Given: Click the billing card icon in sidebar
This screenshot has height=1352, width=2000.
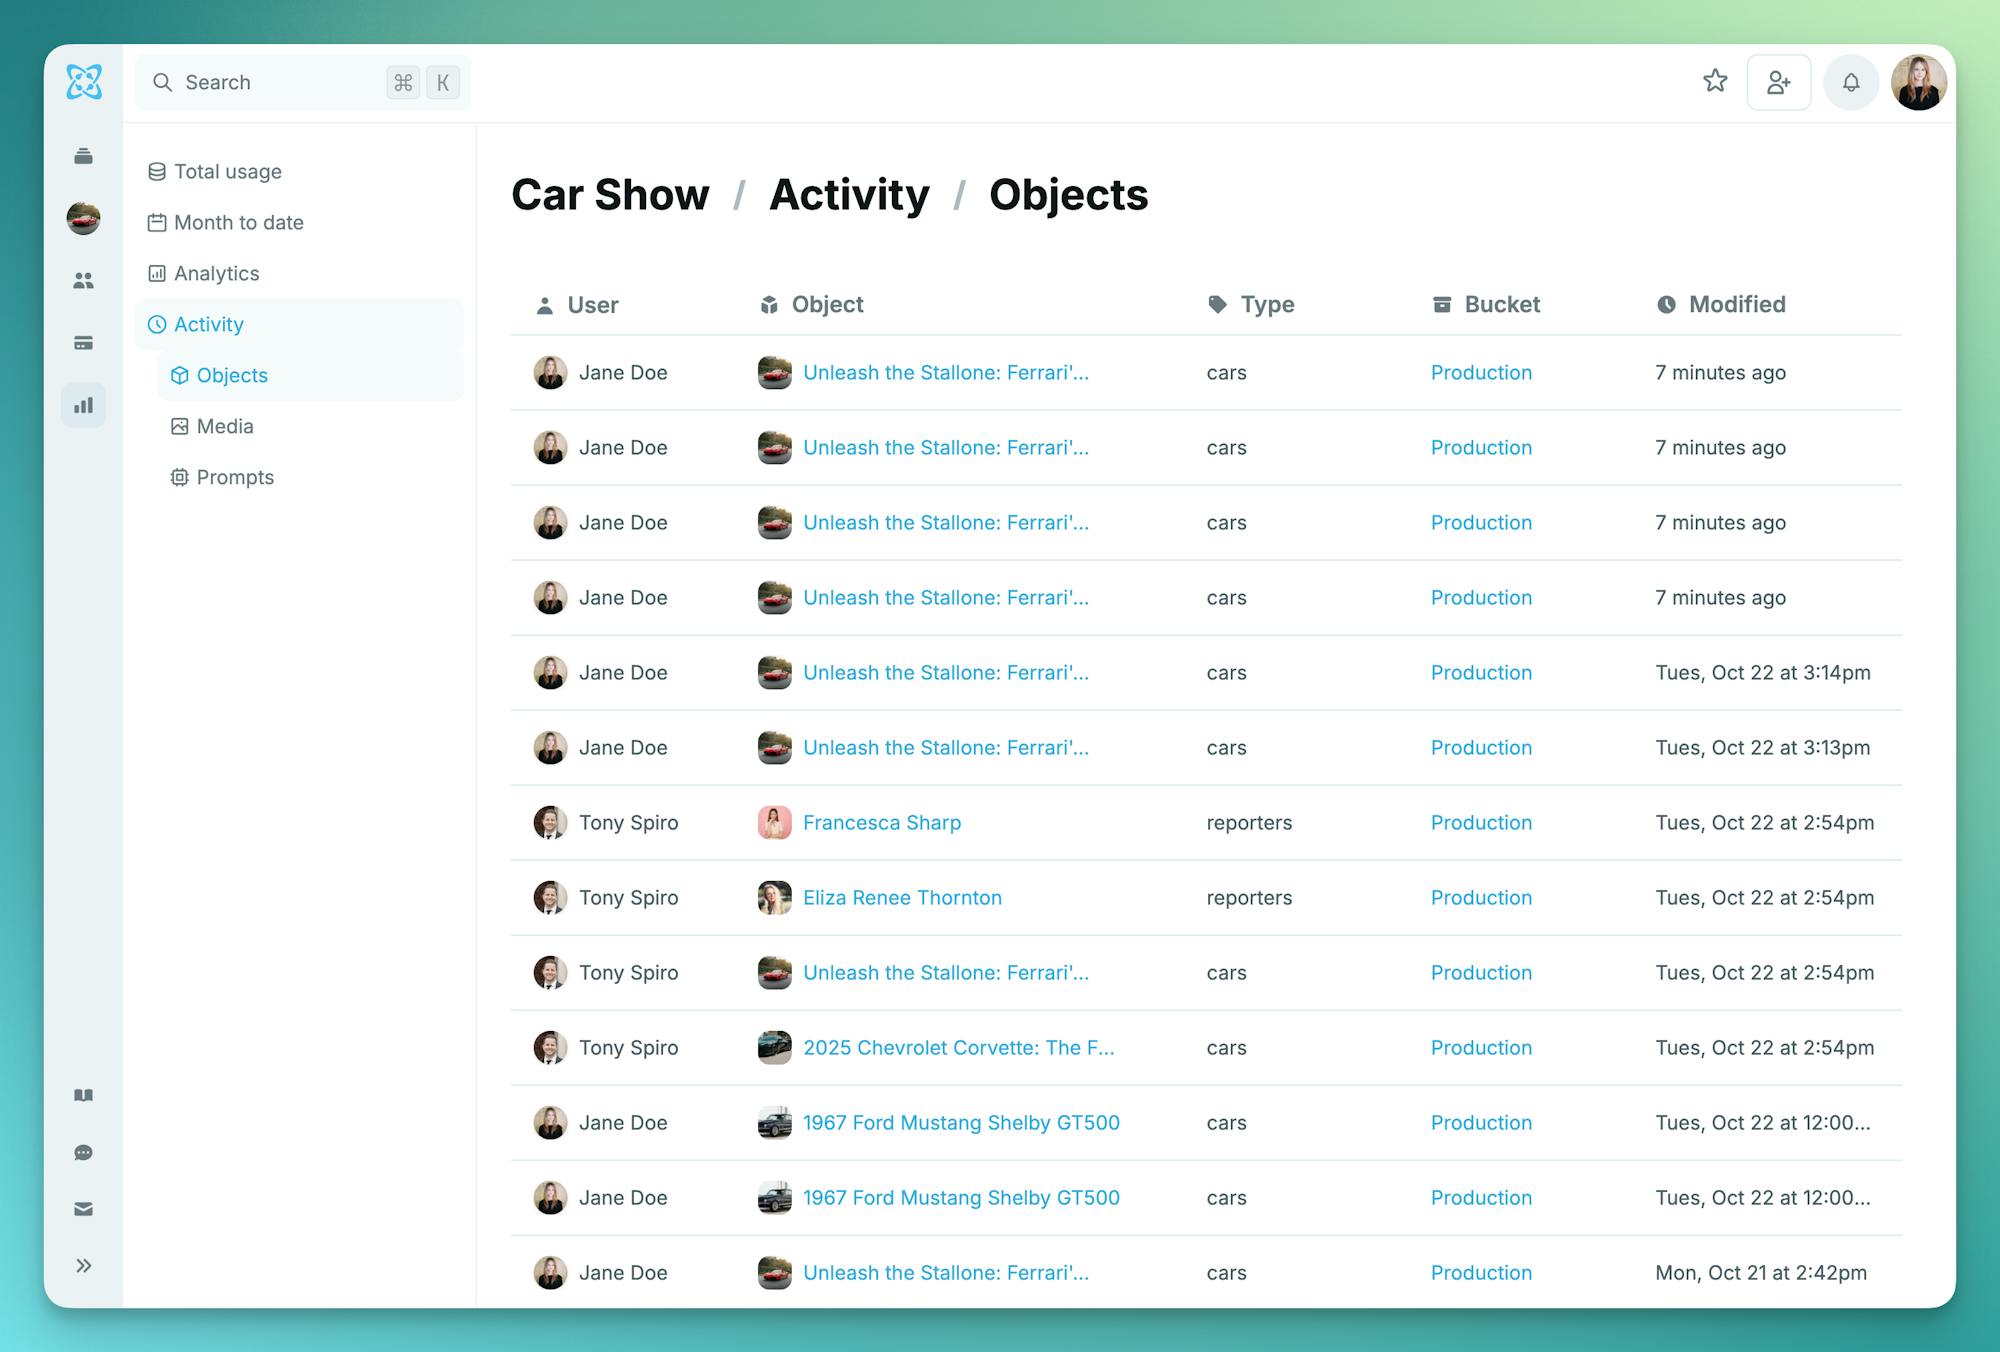Looking at the screenshot, I should tap(84, 343).
